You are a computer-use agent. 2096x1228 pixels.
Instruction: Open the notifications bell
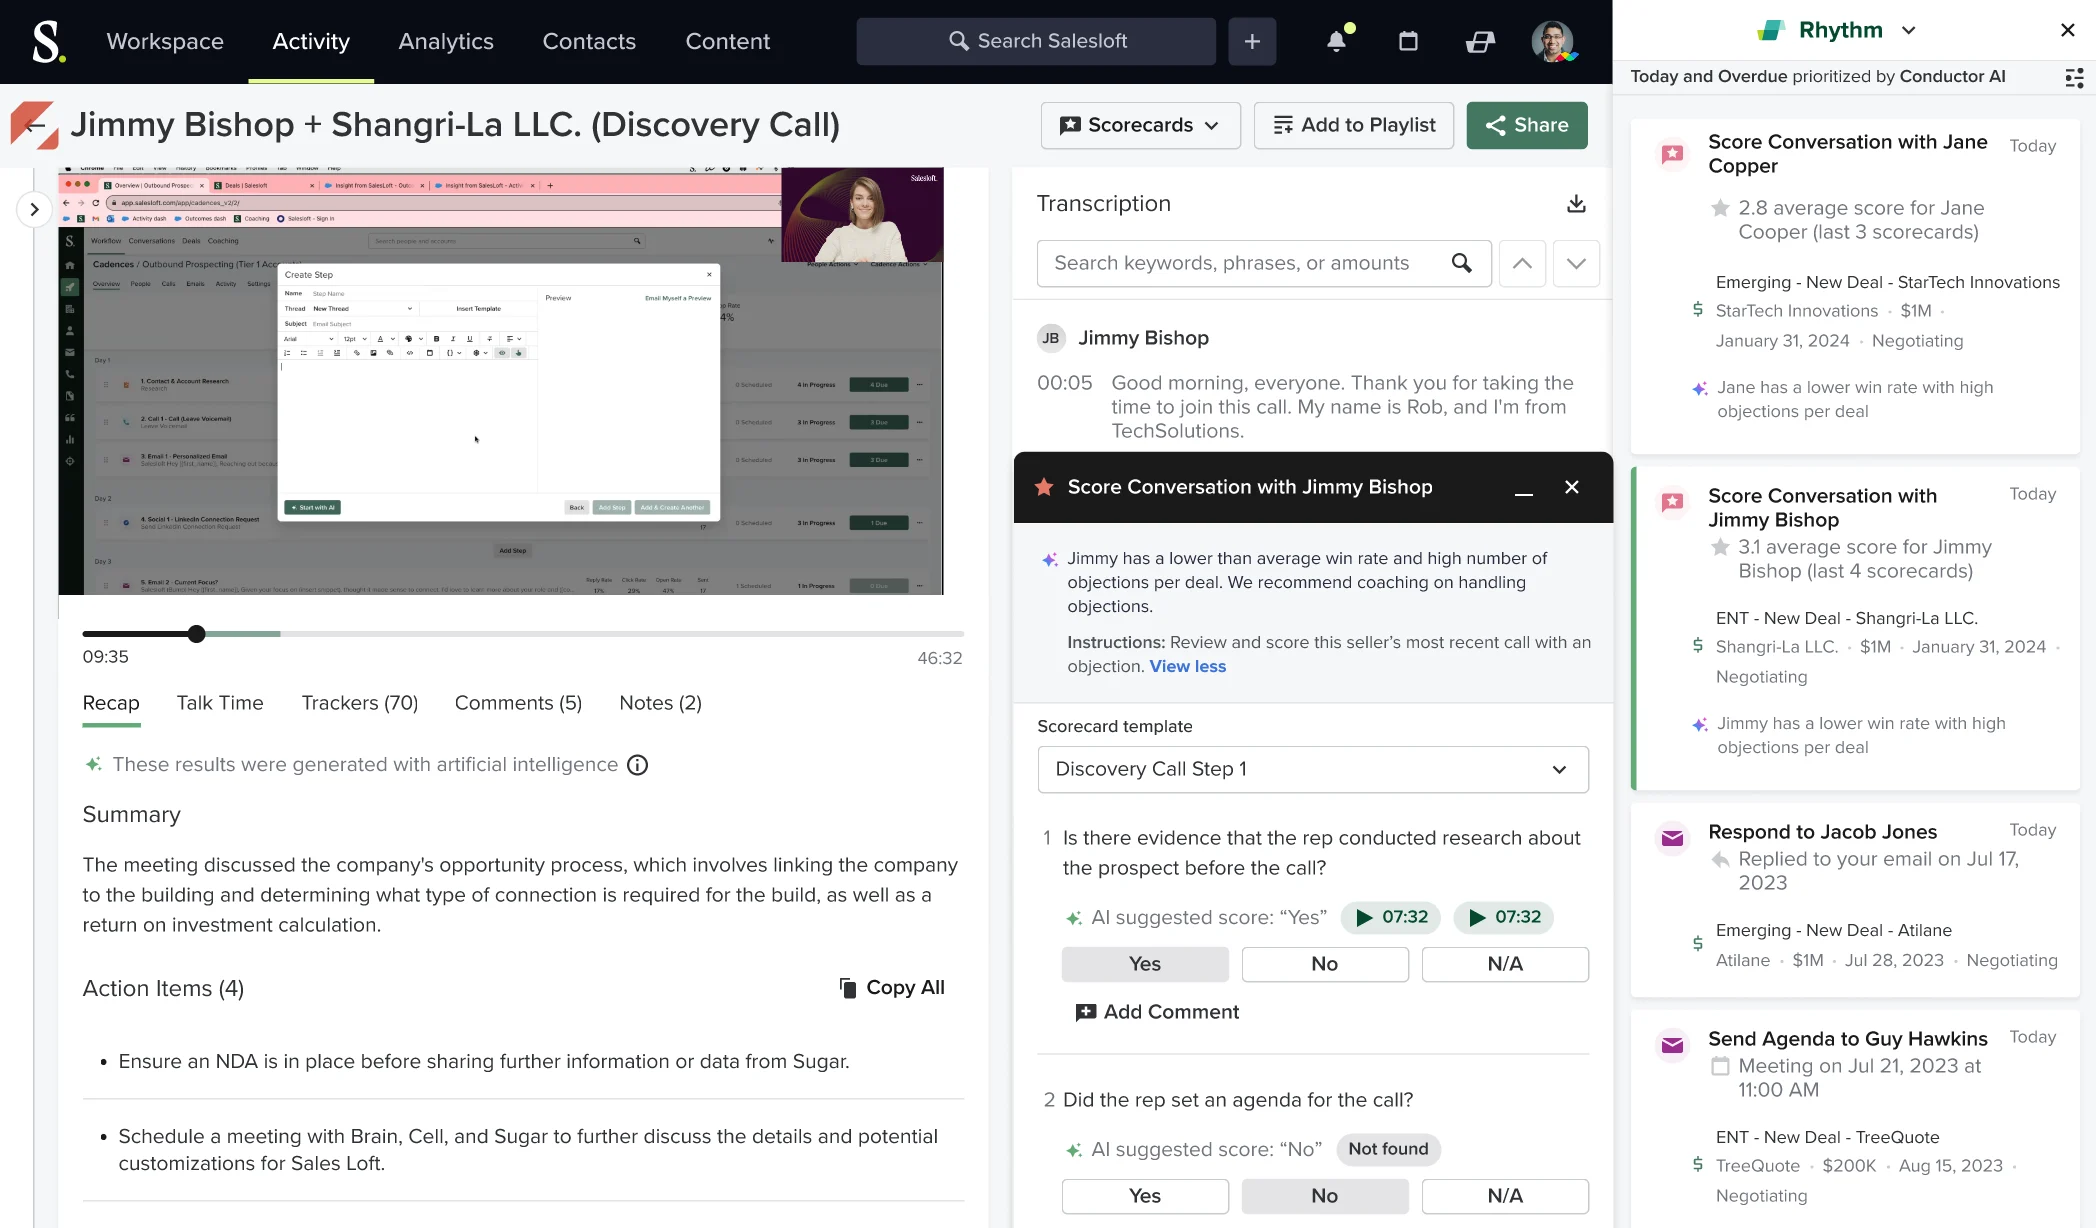point(1336,41)
